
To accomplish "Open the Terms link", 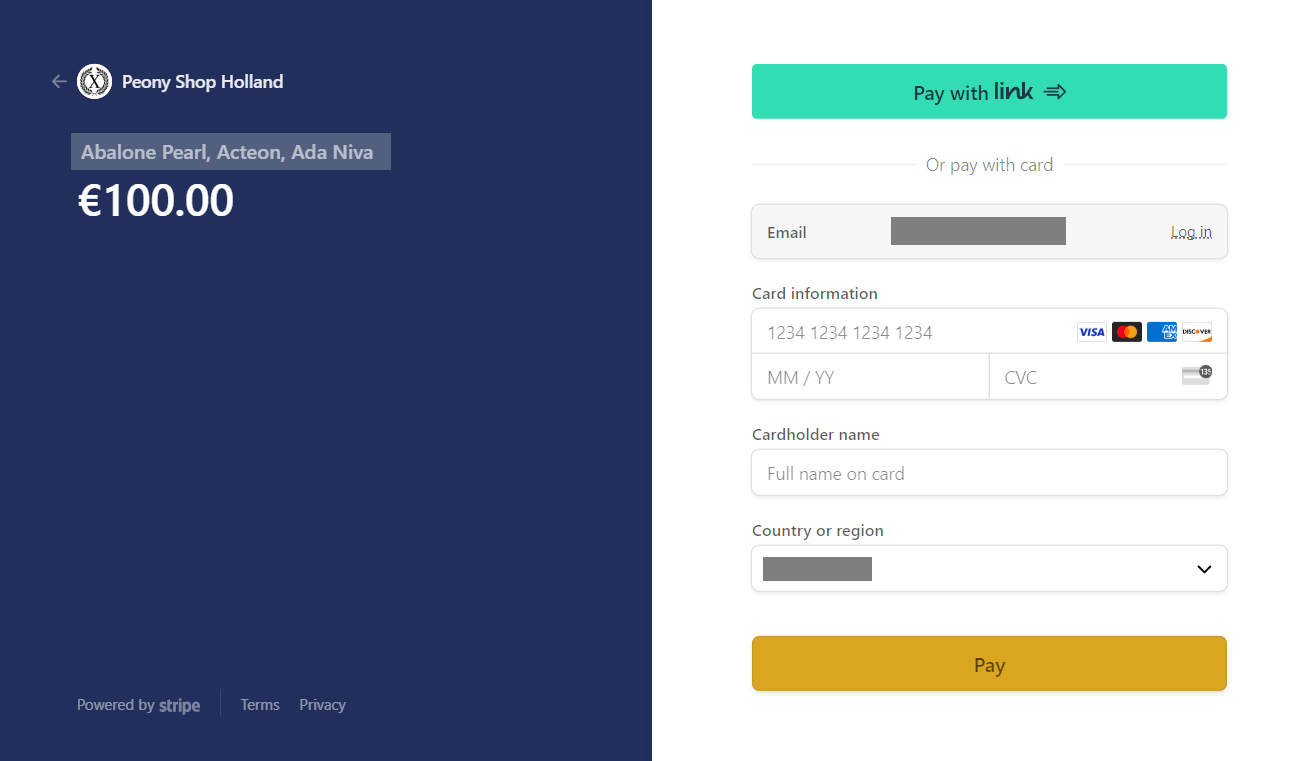I will (x=260, y=705).
